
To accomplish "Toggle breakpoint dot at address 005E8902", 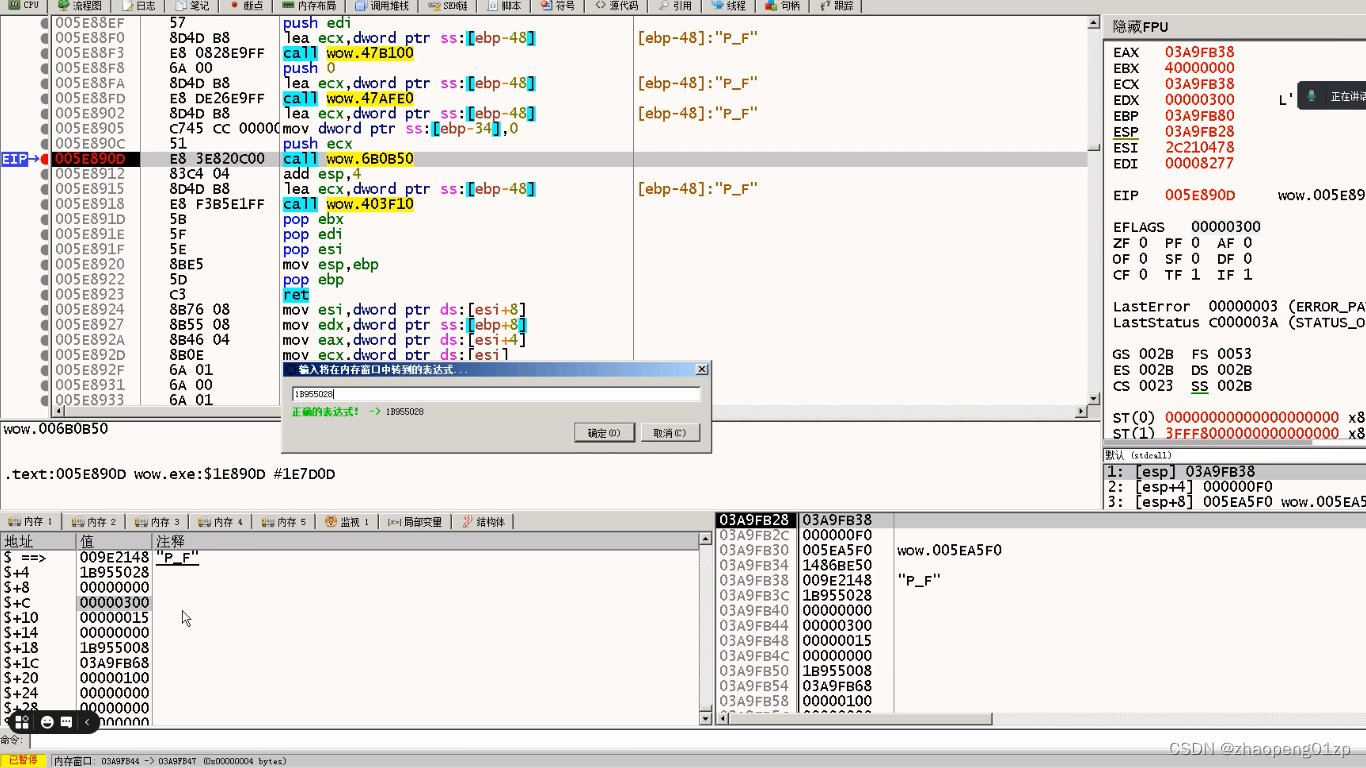I will click(x=45, y=113).
